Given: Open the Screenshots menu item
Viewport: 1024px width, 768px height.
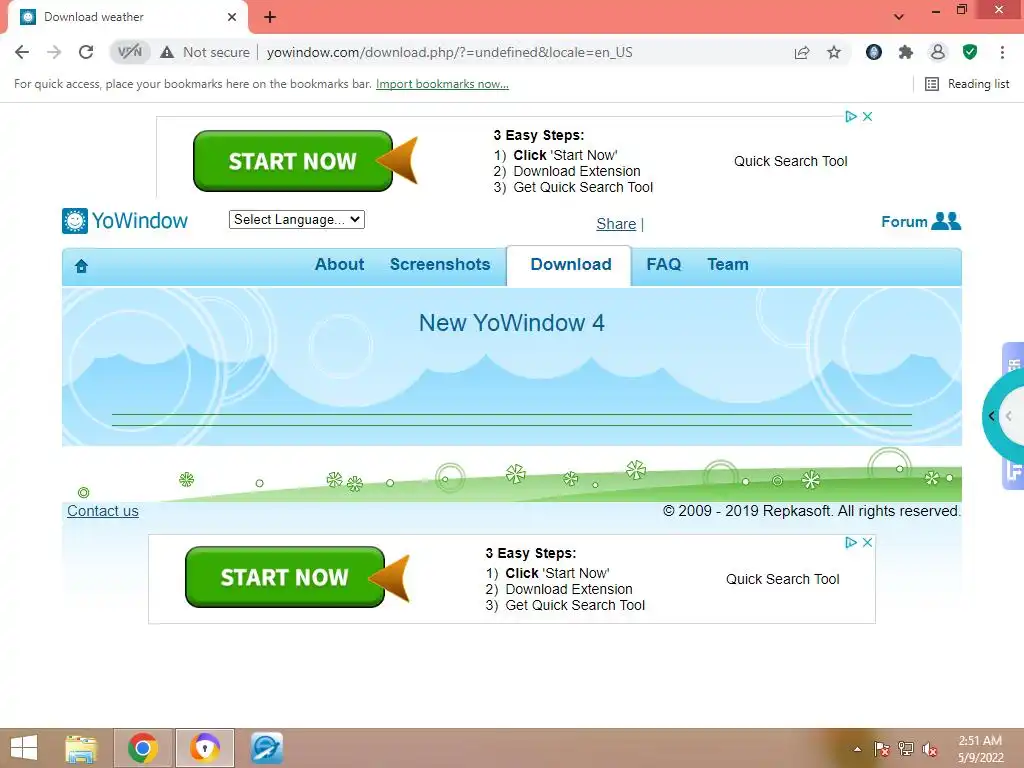Looking at the screenshot, I should pyautogui.click(x=440, y=264).
